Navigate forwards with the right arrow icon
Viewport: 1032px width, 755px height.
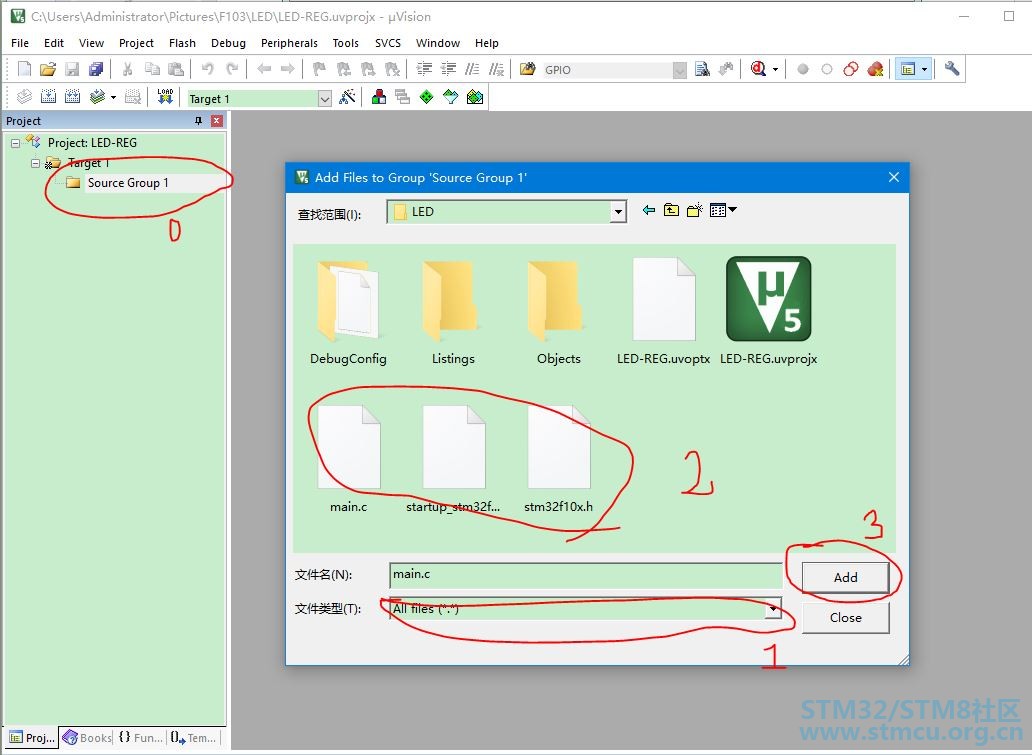click(288, 68)
